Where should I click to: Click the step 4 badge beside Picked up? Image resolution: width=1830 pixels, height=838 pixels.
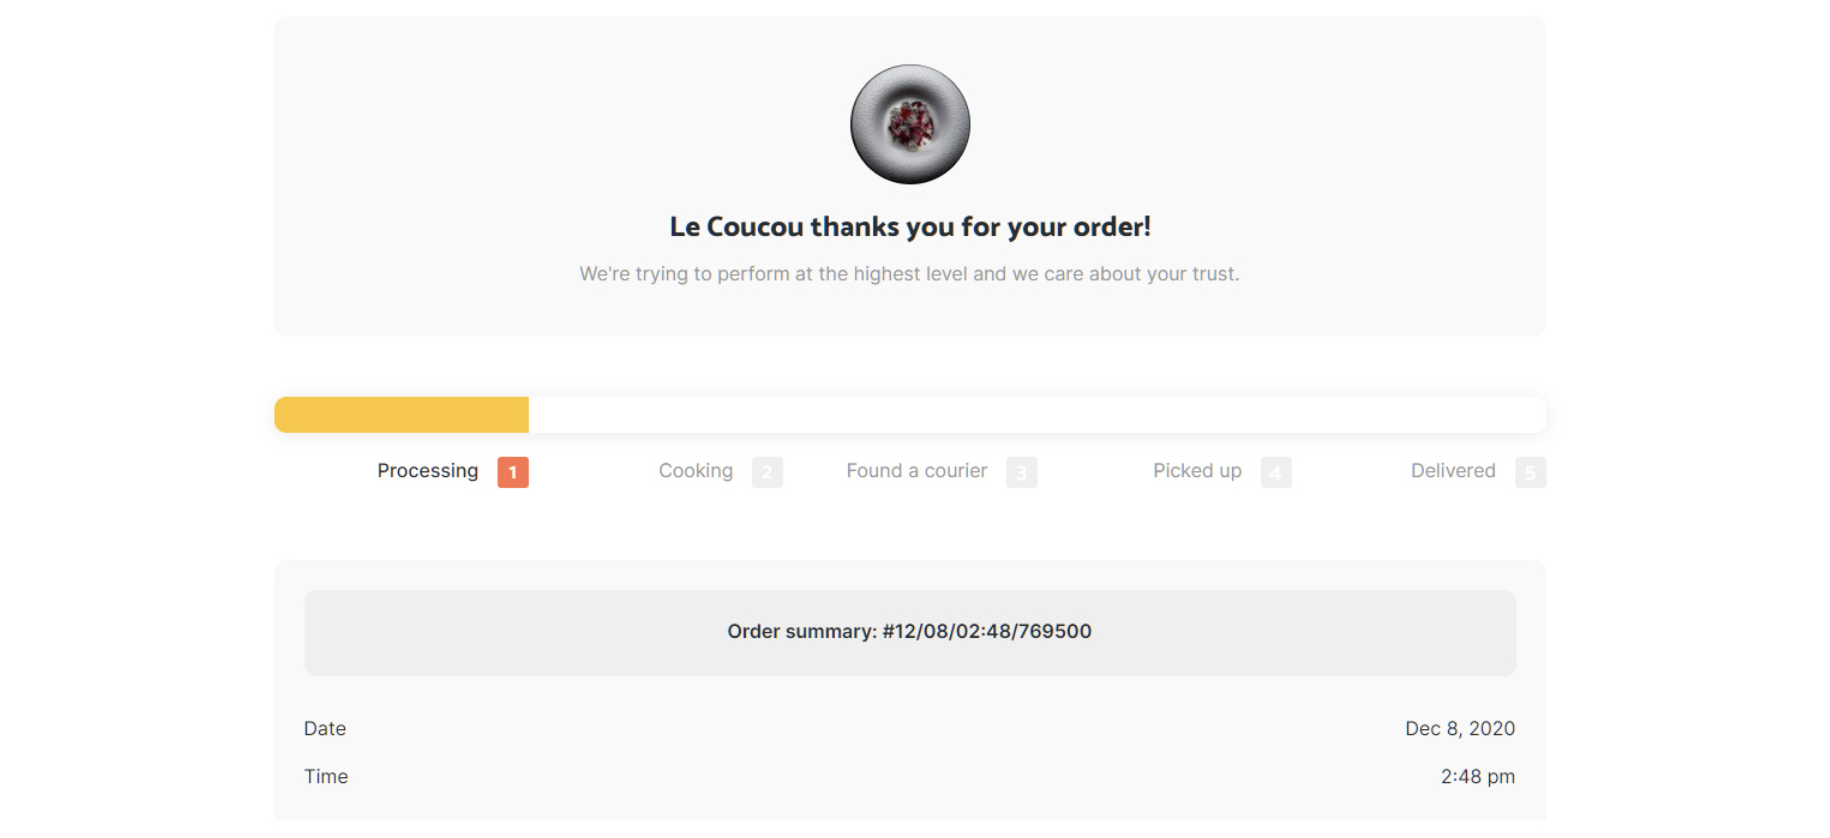[x=1275, y=472]
